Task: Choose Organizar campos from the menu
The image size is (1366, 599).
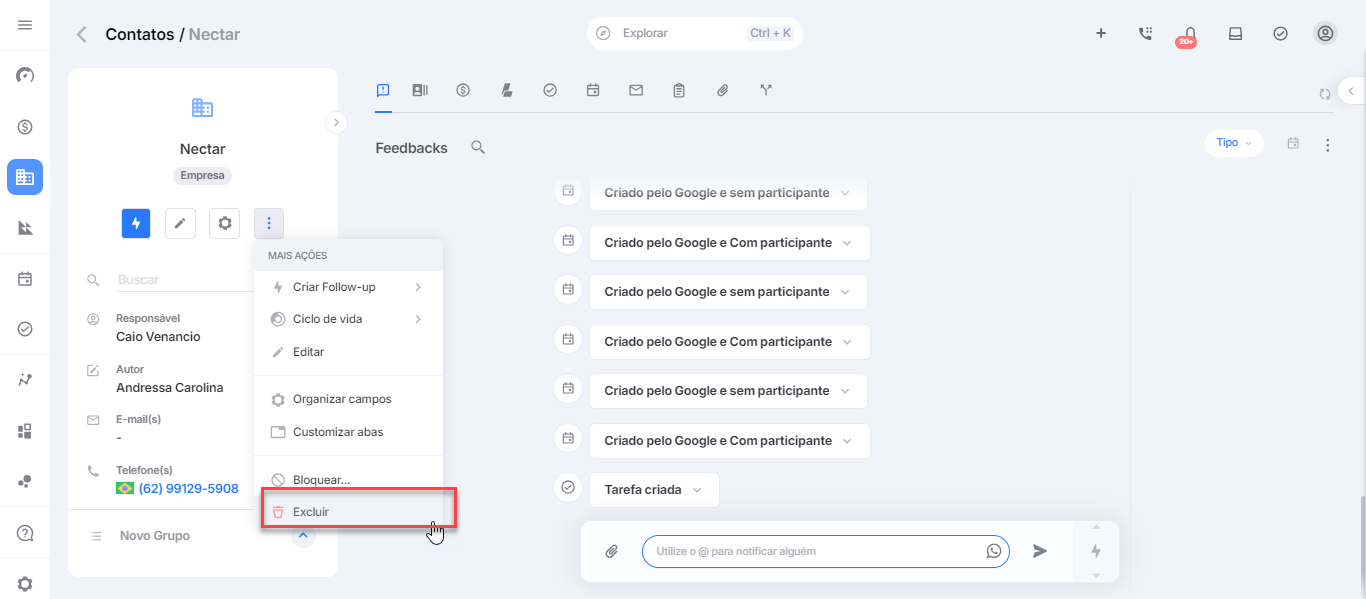Action: tap(348, 399)
